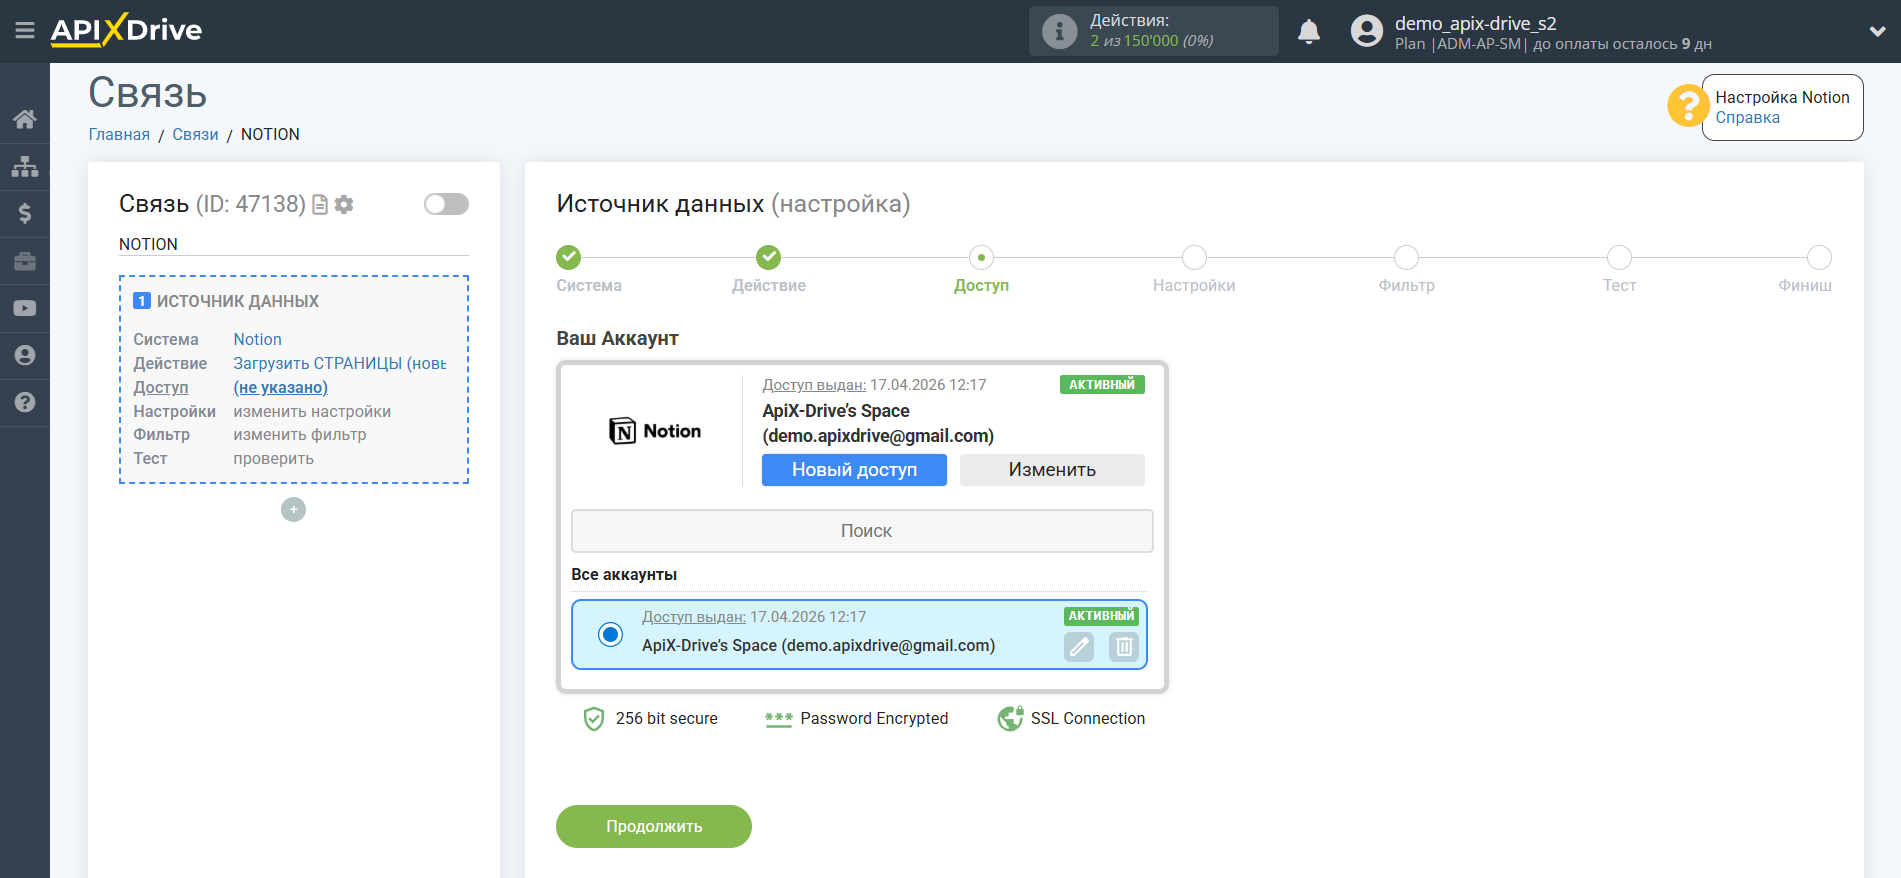Click Загрузить СТРАНИЦЫ action link
The height and width of the screenshot is (878, 1901).
[x=340, y=364]
